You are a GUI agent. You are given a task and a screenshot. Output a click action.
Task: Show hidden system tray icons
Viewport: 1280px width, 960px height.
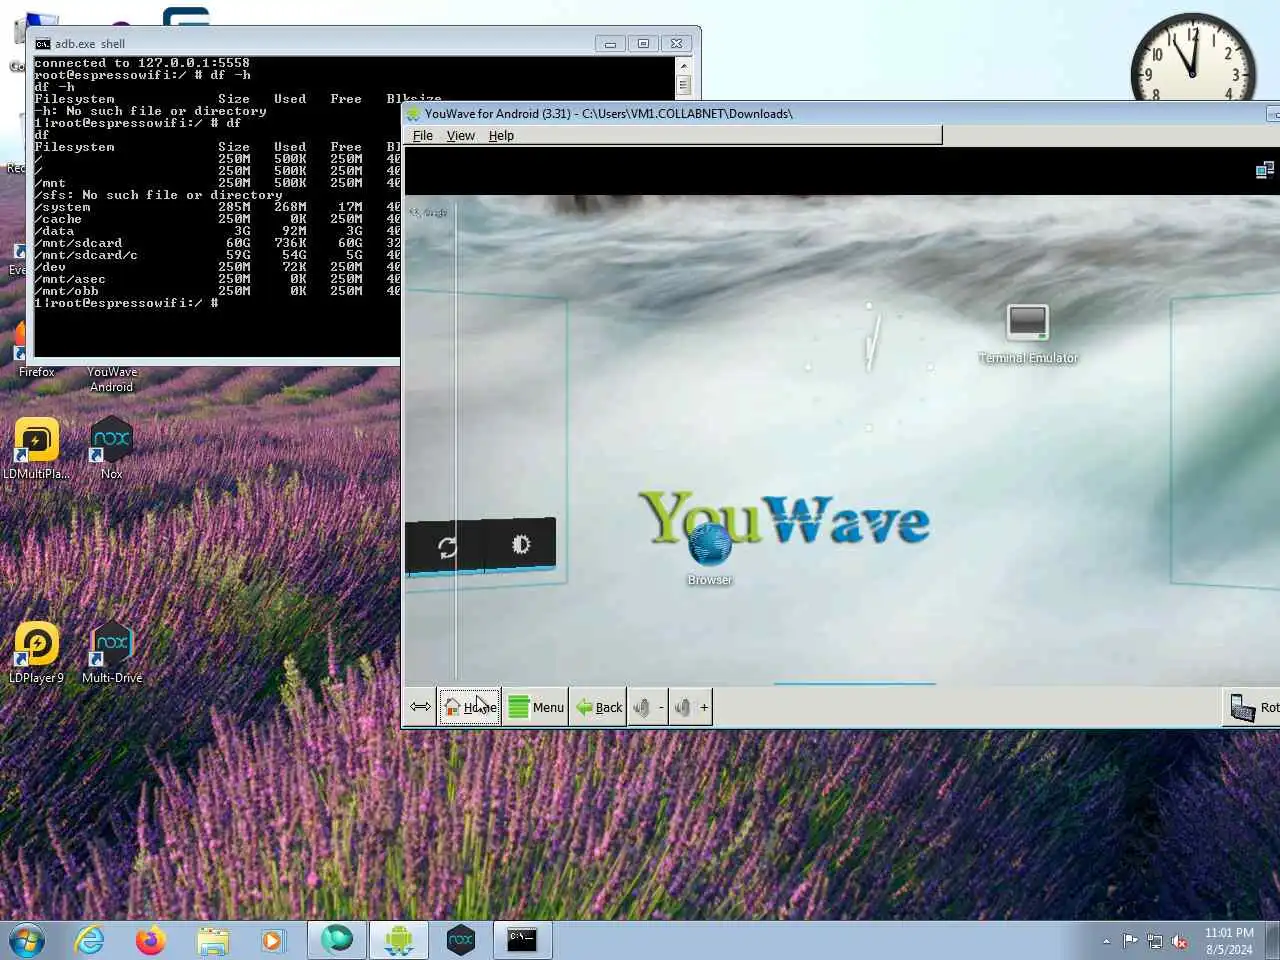pyautogui.click(x=1106, y=941)
